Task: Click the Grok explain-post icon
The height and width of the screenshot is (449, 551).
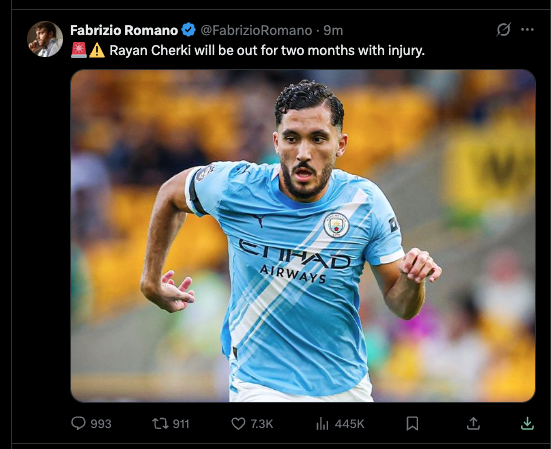Action: [503, 30]
